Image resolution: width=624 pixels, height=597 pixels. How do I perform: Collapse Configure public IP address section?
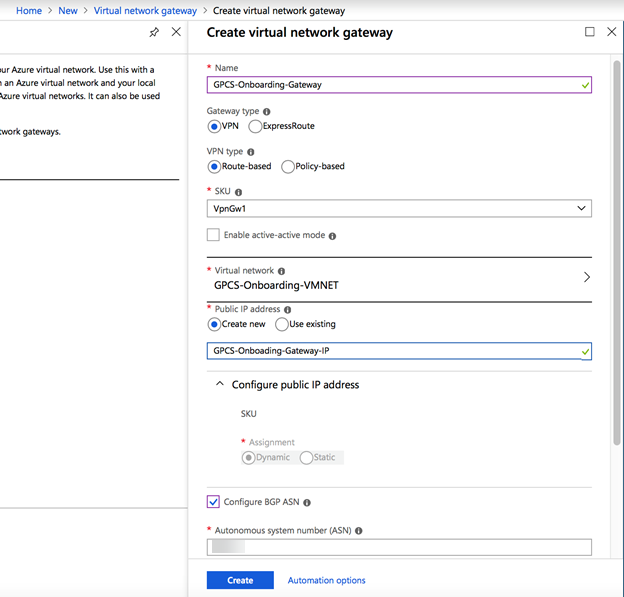click(218, 384)
